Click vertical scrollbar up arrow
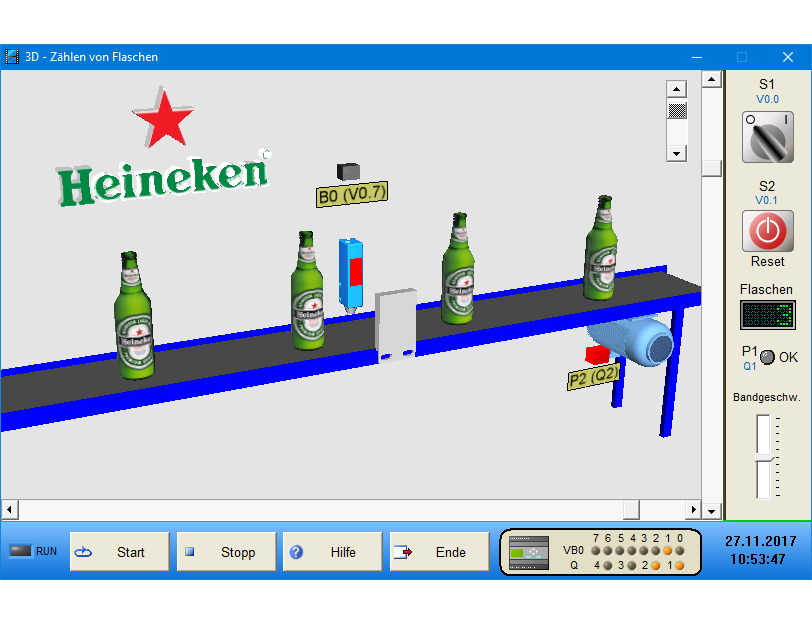Screen dimensions: 812x625 [x=712, y=79]
